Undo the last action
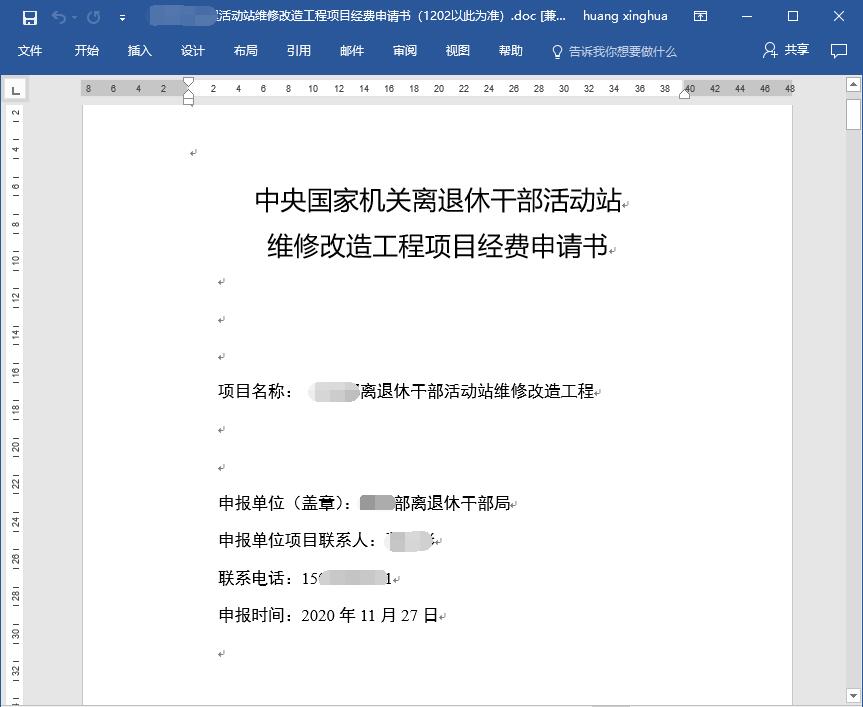The height and width of the screenshot is (707, 863). coord(59,17)
